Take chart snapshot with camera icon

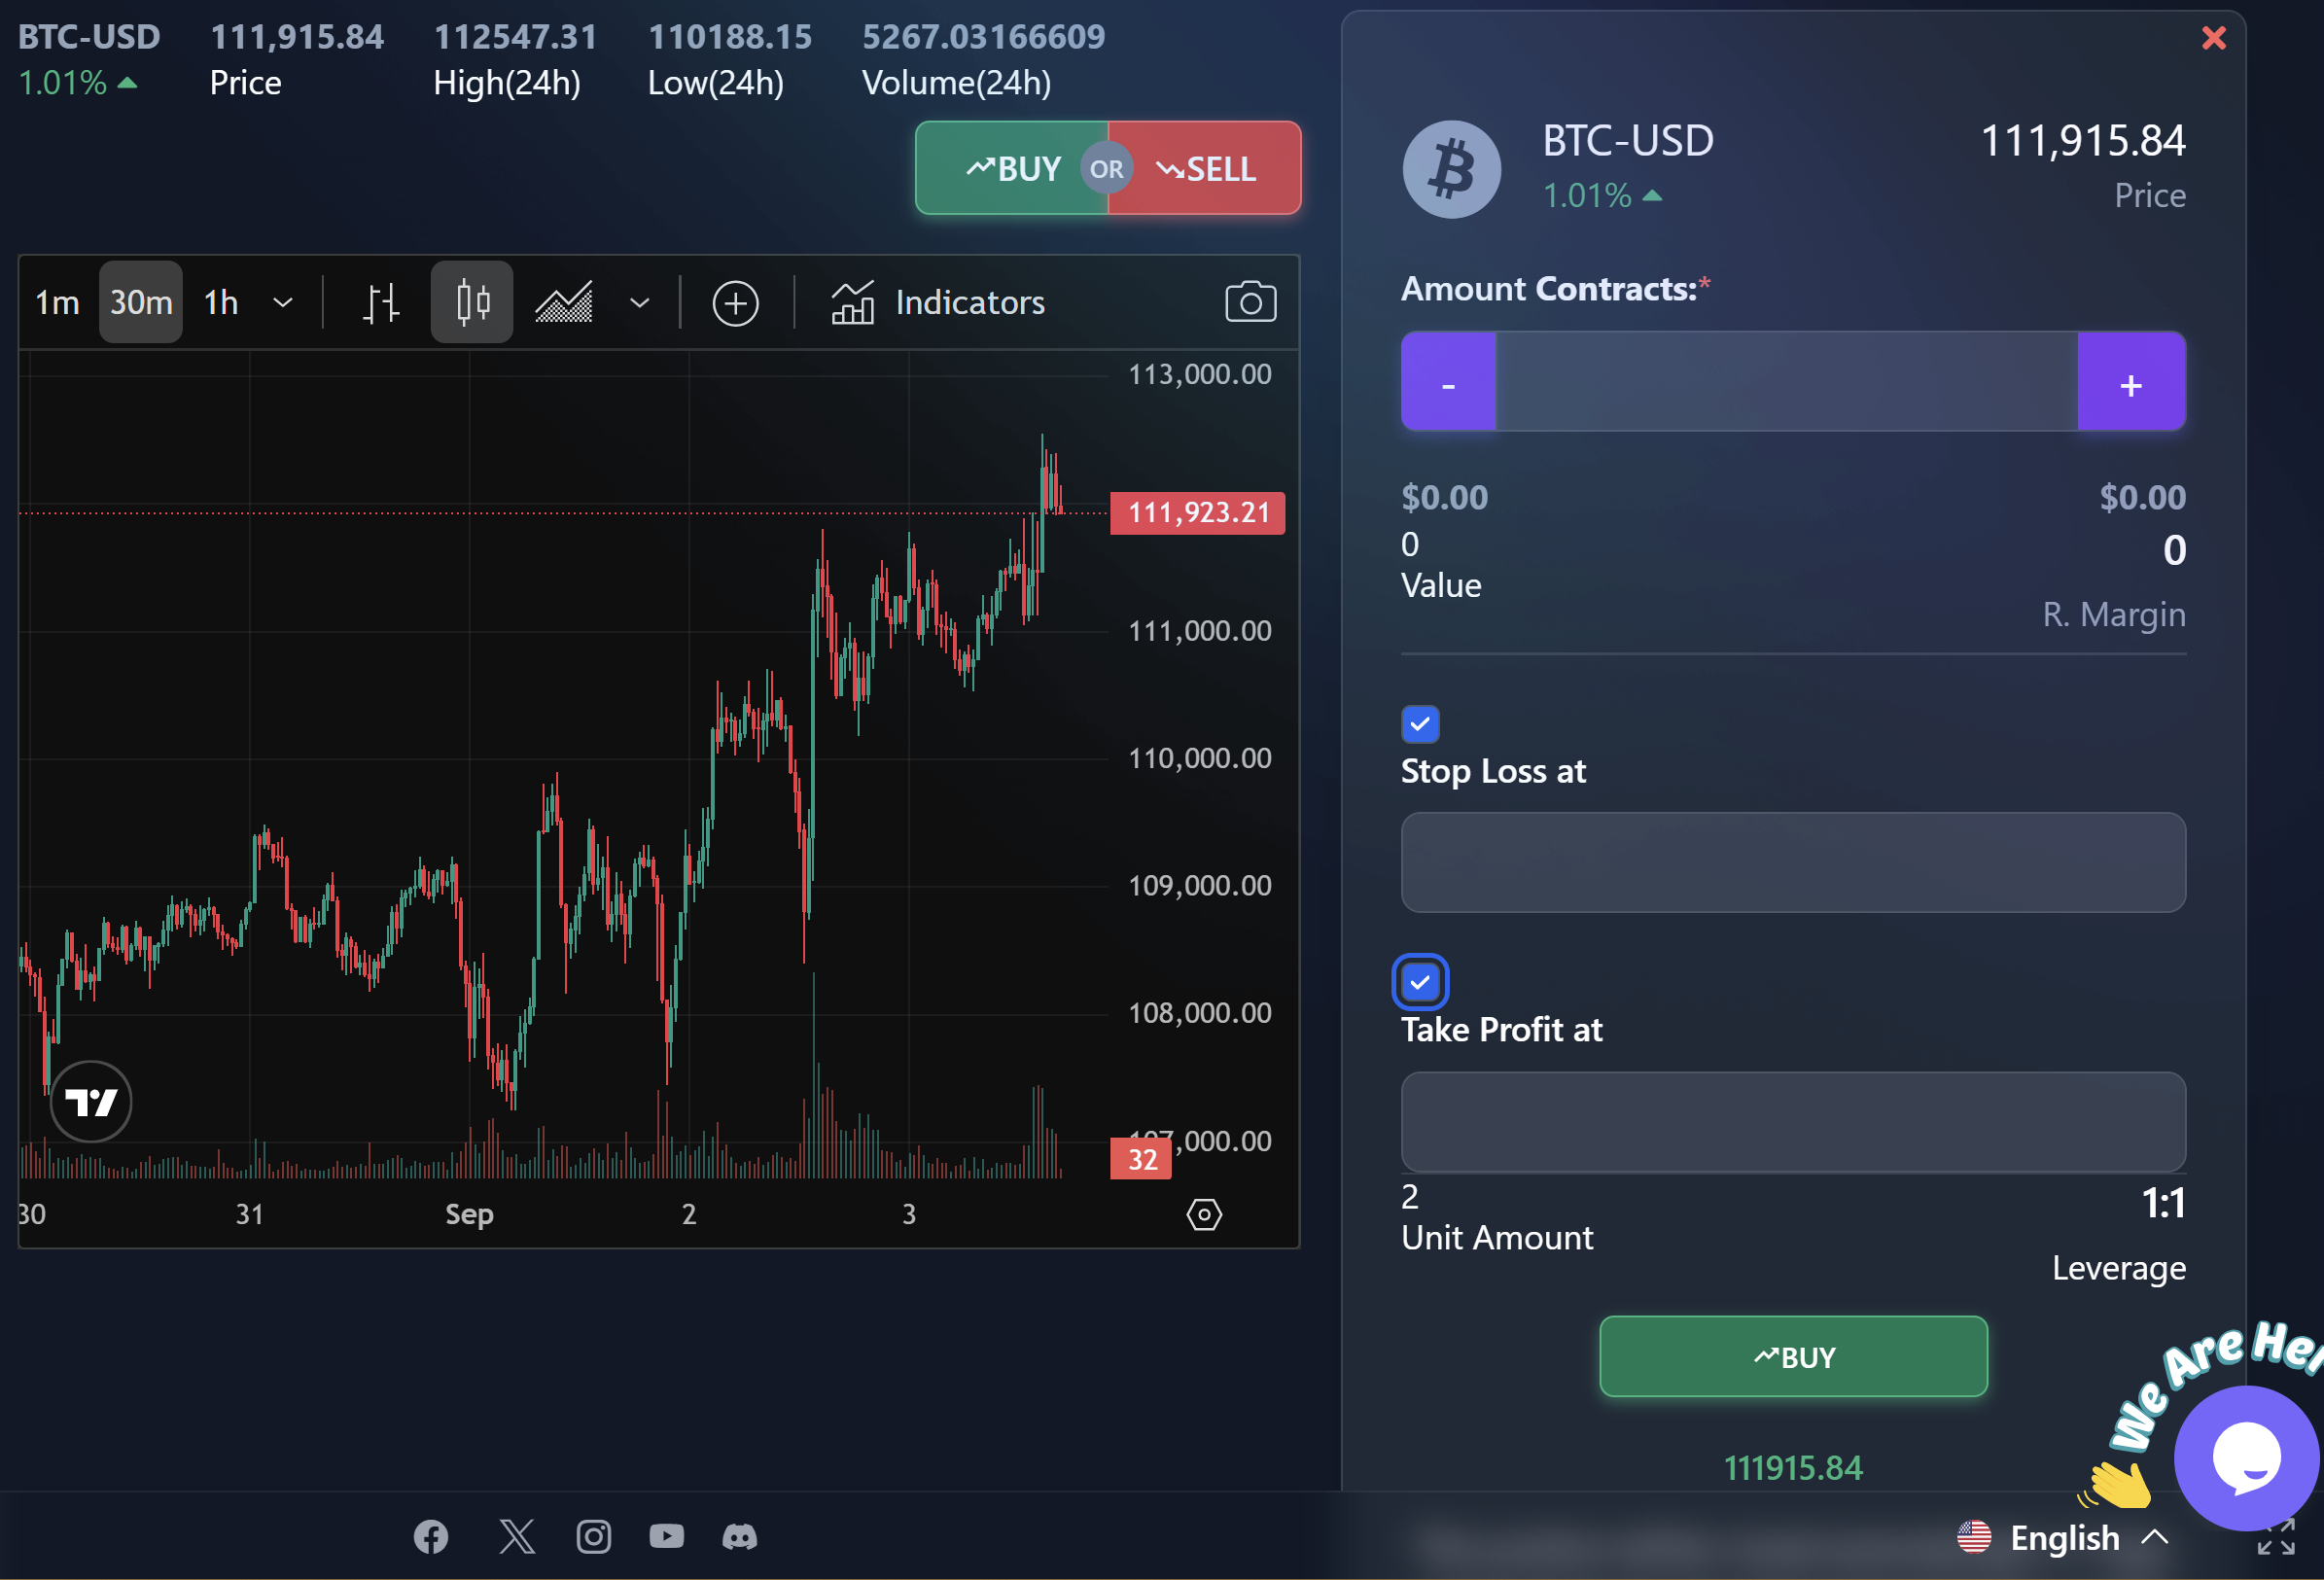1250,302
